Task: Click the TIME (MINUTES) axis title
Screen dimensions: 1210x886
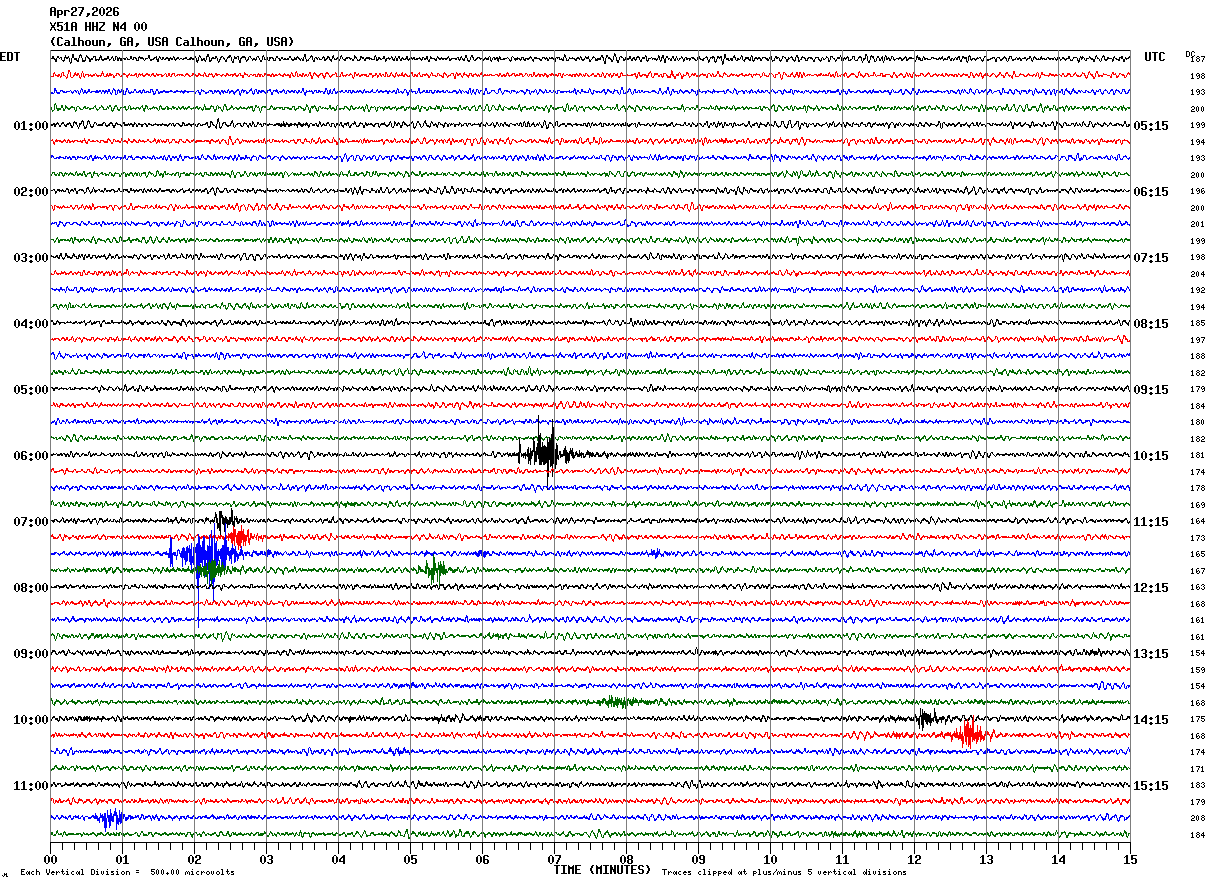Action: [x=602, y=870]
